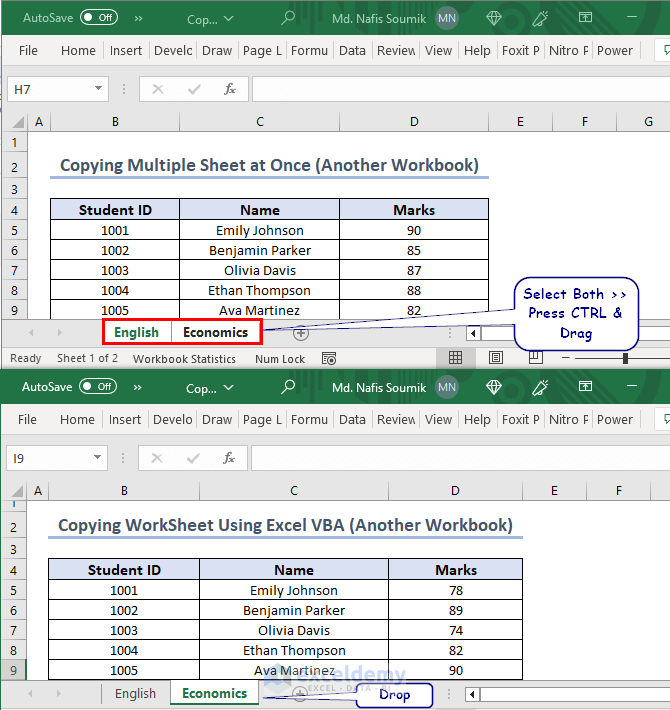Open Data tab in top window
The height and width of the screenshot is (710, 670).
352,50
